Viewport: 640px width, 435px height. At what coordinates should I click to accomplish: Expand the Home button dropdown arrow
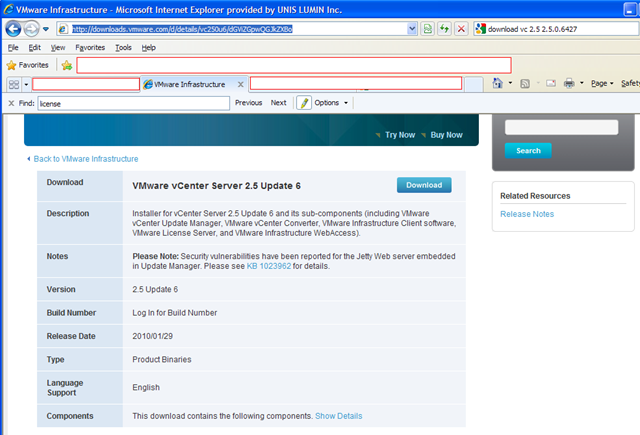[x=510, y=83]
